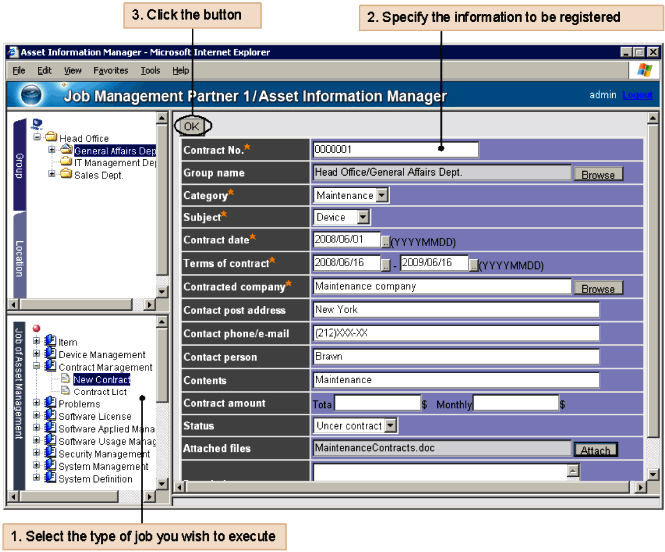Expand the Problems tree node
This screenshot has height=552, width=665.
37,404
